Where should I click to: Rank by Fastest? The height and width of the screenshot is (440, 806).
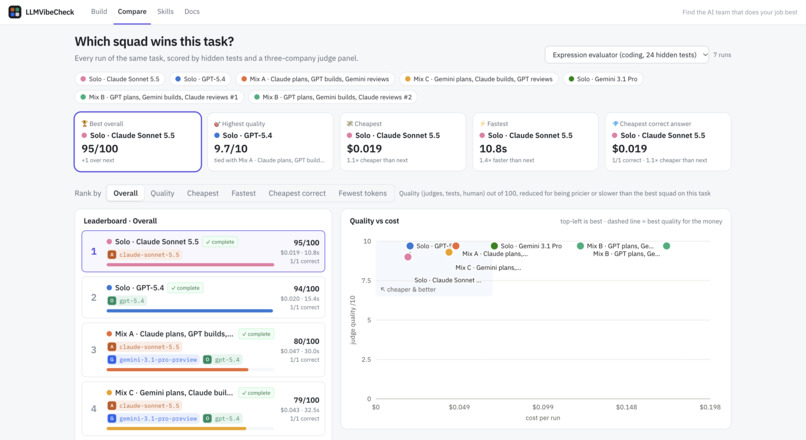pyautogui.click(x=243, y=193)
